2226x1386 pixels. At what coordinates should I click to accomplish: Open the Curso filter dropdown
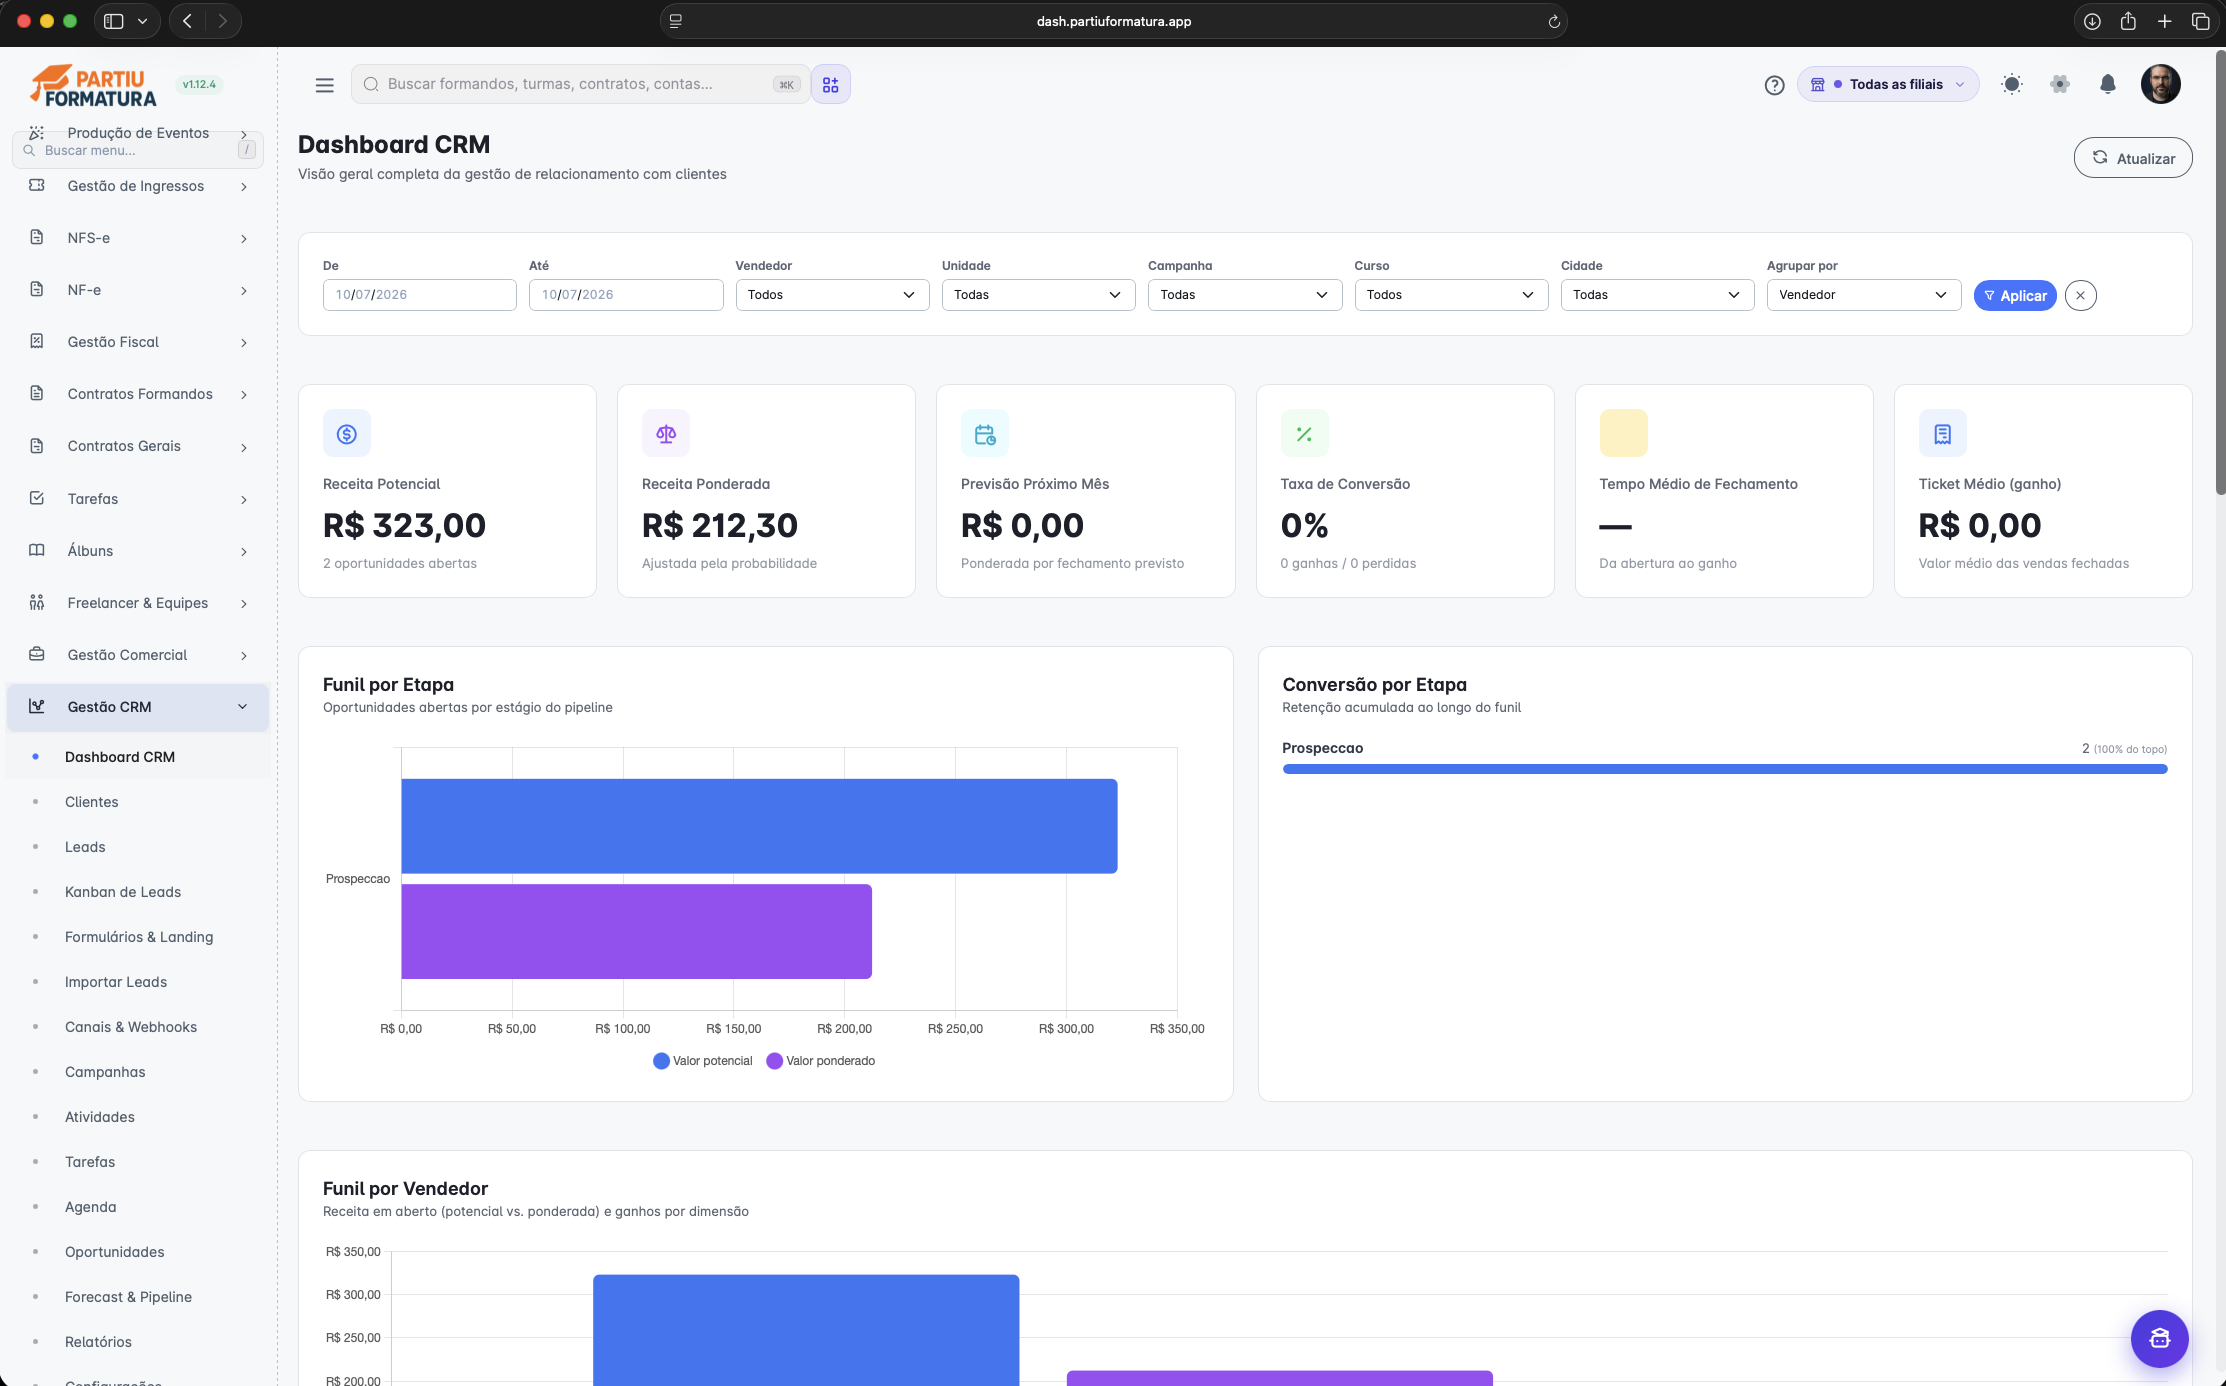pos(1451,295)
